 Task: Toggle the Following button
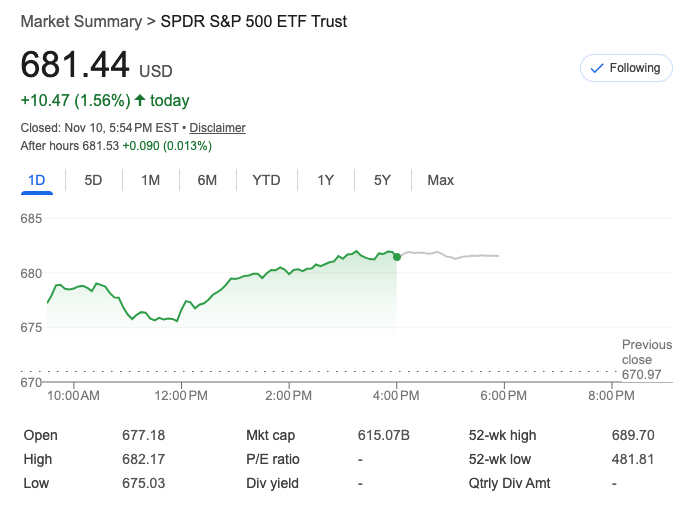pos(626,68)
